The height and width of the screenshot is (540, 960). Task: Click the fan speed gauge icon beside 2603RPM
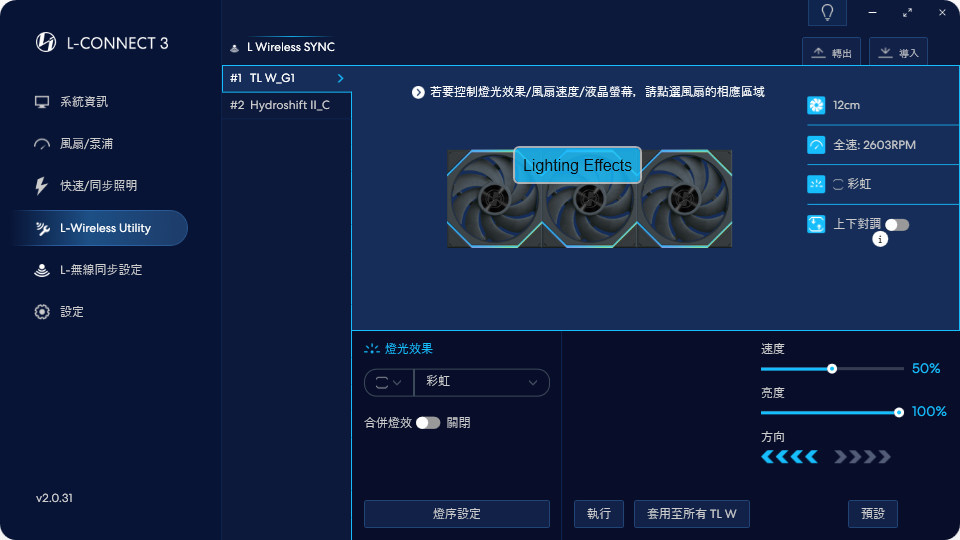[x=816, y=145]
